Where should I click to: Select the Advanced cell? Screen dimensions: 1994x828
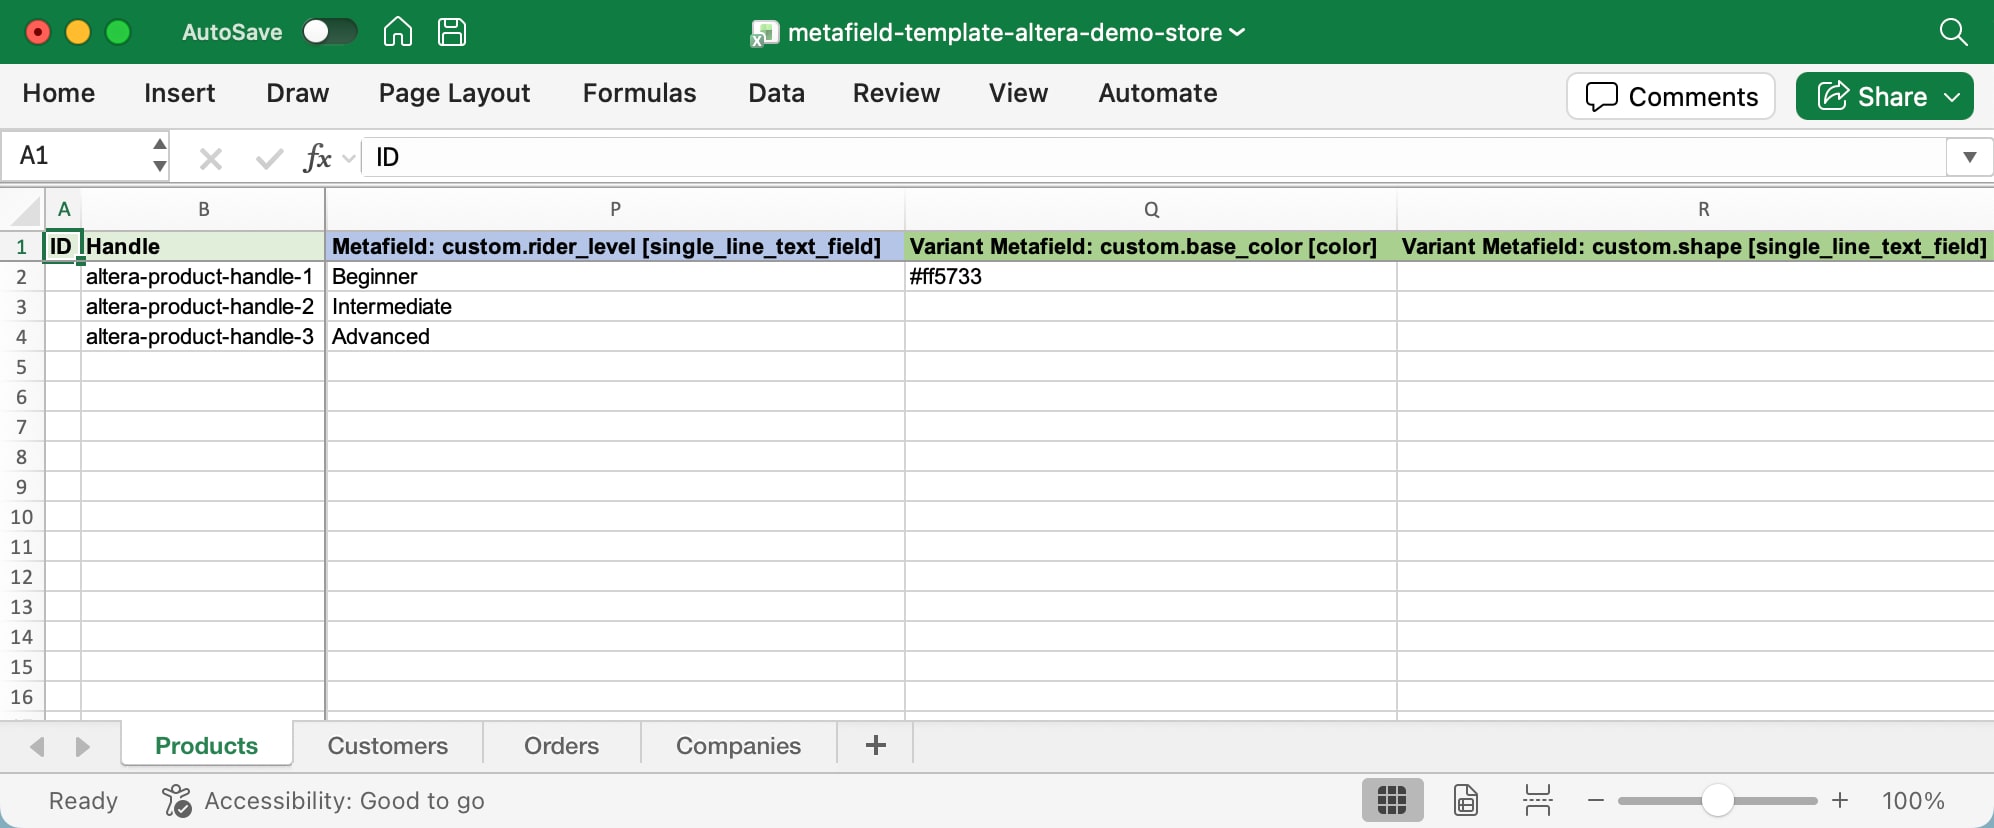point(615,336)
